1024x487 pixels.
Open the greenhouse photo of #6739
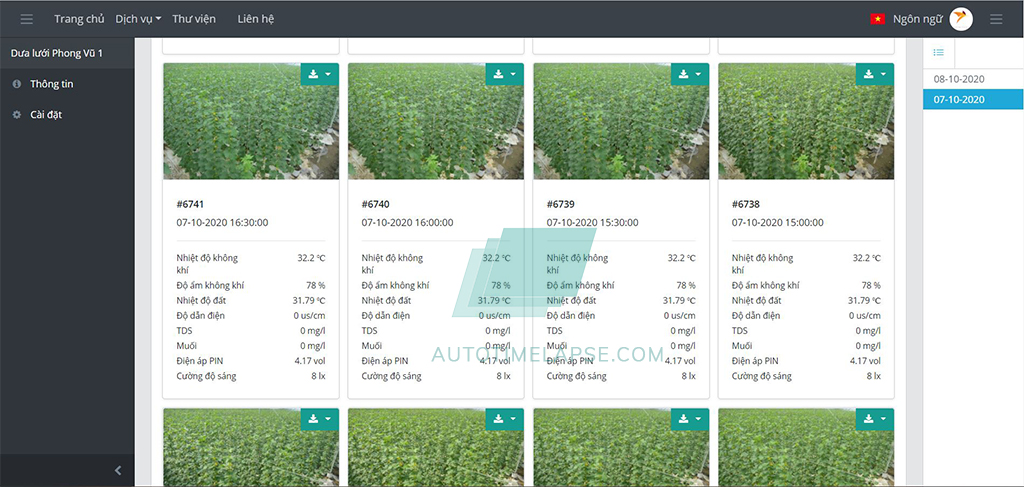(621, 121)
